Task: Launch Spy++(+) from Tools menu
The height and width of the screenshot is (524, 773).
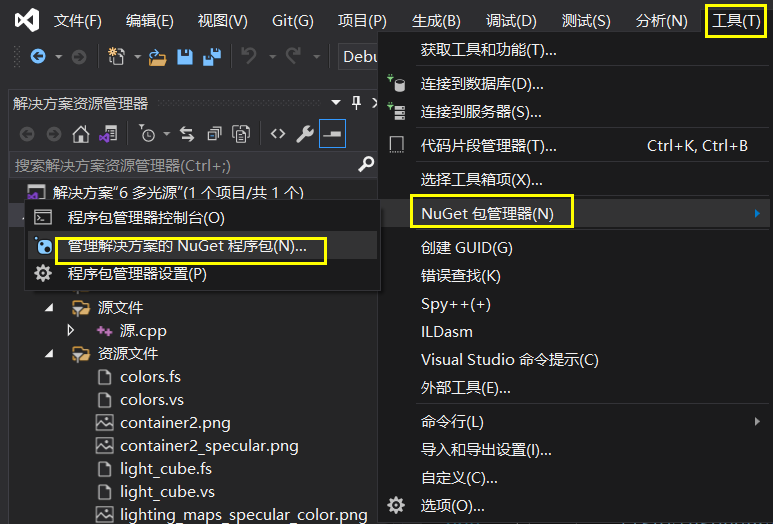Action: pos(573,304)
